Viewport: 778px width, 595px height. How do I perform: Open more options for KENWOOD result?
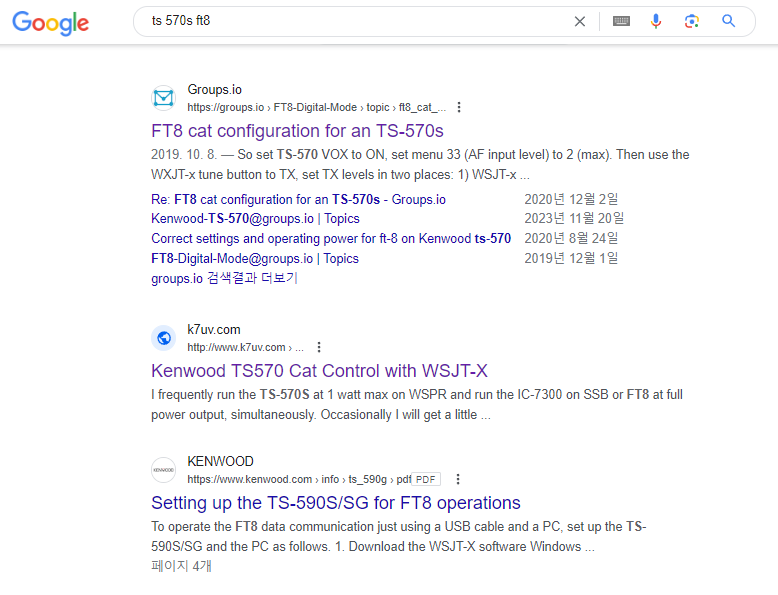pyautogui.click(x=458, y=479)
